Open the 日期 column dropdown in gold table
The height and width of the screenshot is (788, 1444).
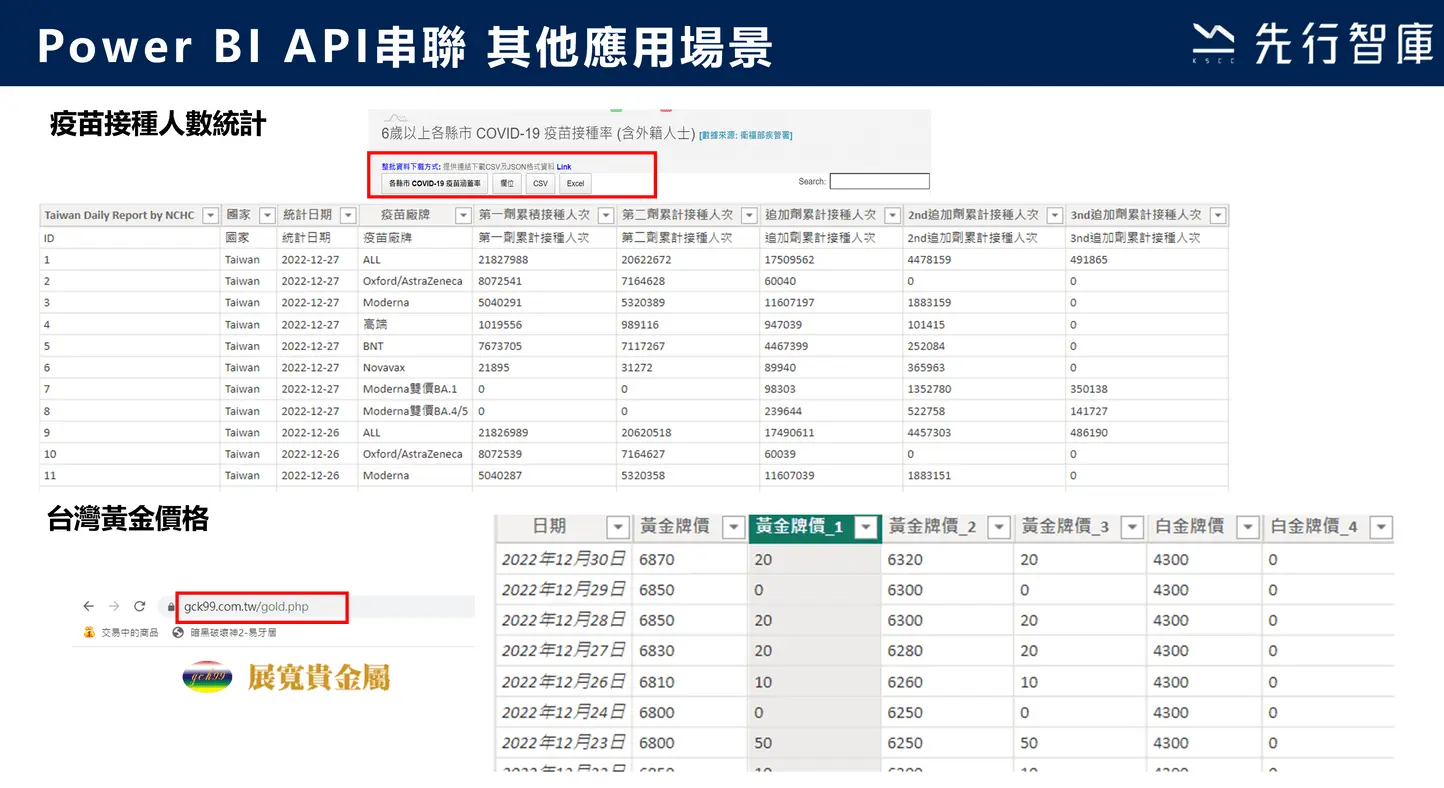[x=618, y=528]
